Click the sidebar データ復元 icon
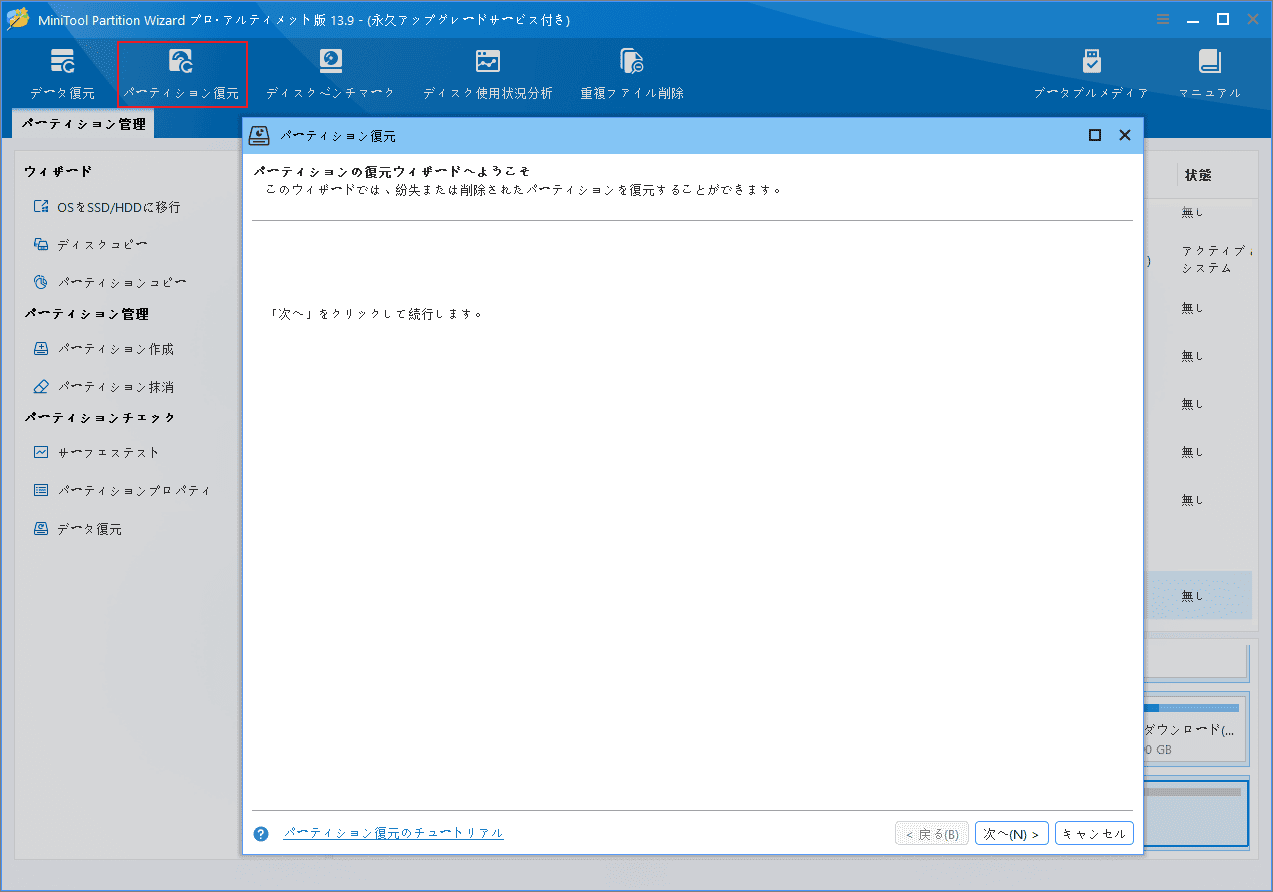Viewport: 1273px width, 892px height. (x=41, y=528)
